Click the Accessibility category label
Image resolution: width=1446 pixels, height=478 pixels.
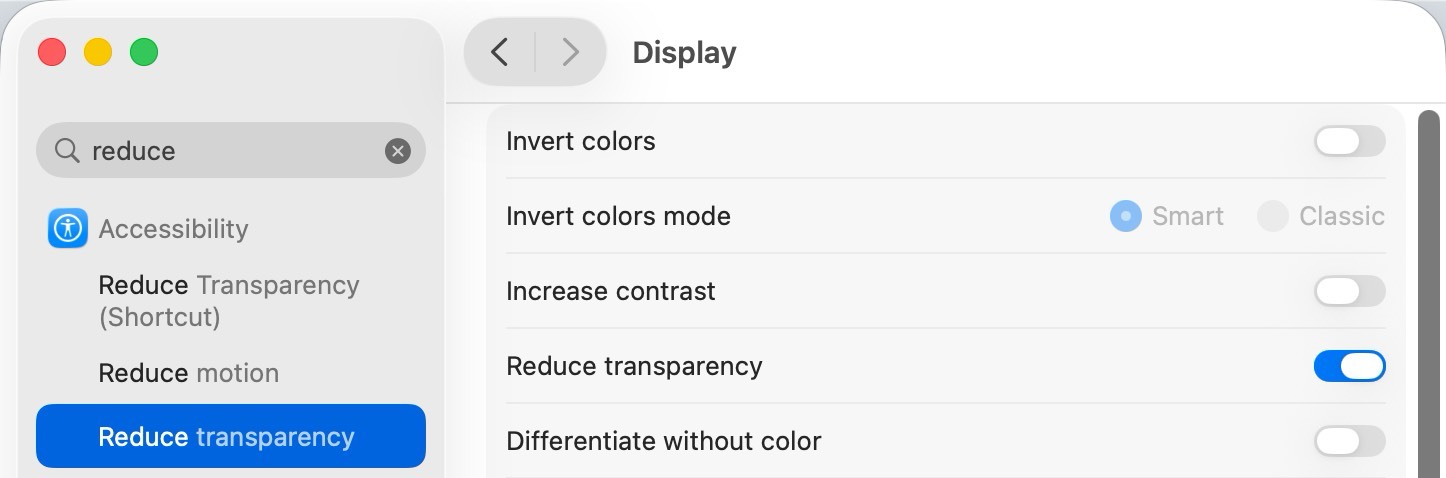tap(173, 229)
